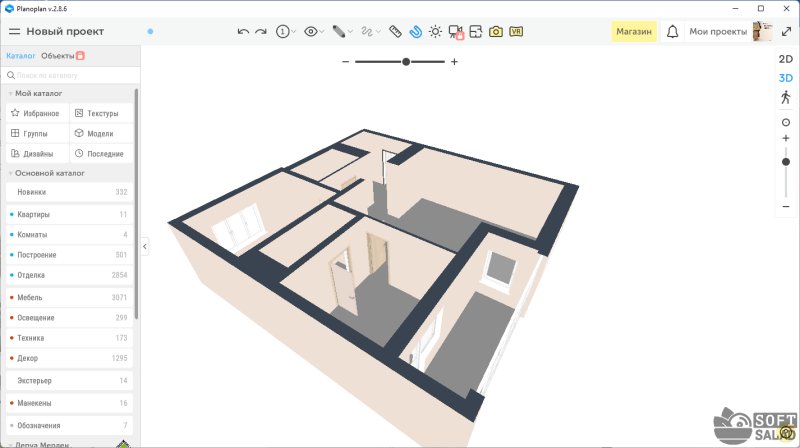Switch to 2D view mode
This screenshot has width=800, height=448.
click(785, 59)
